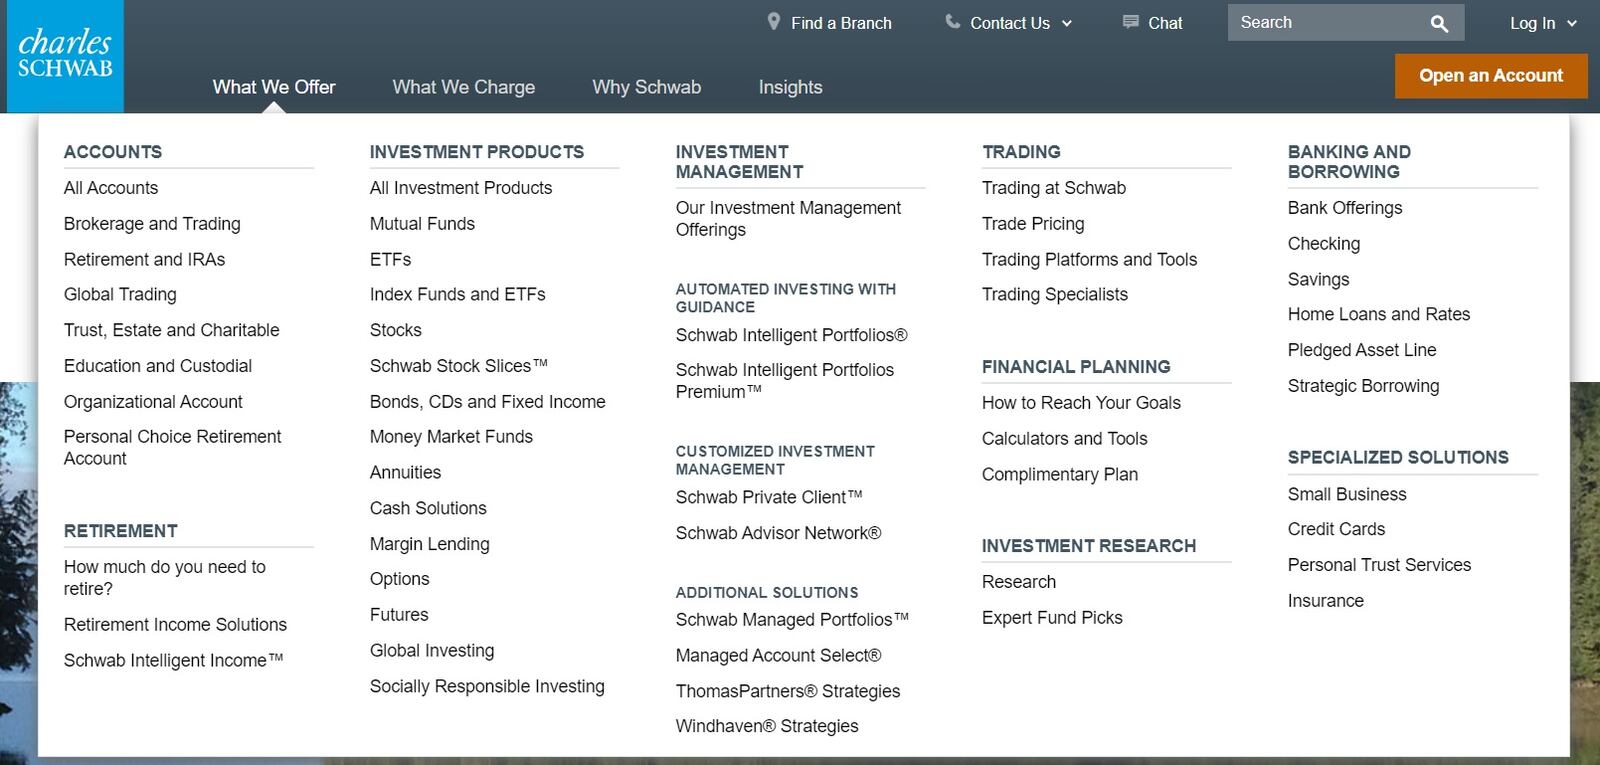Click How much do you need to retire
Image resolution: width=1600 pixels, height=765 pixels.
pyautogui.click(x=165, y=578)
